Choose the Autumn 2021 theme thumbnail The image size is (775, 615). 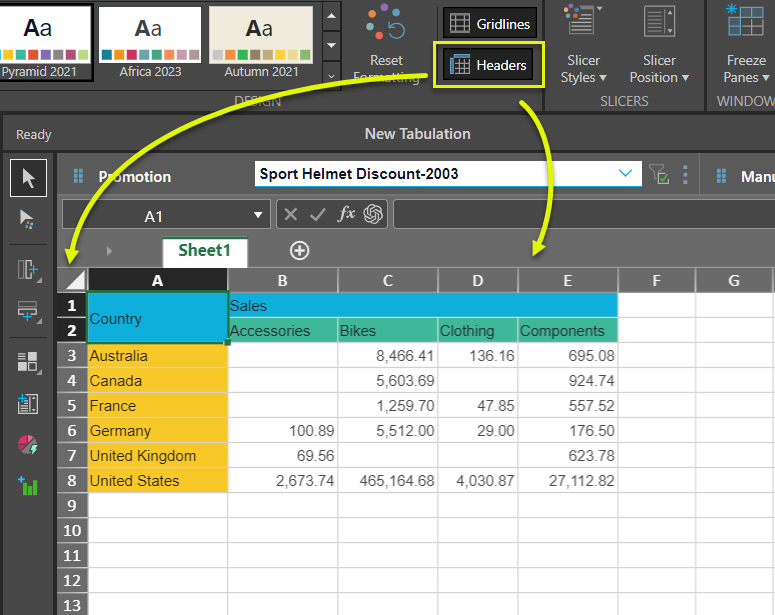click(x=259, y=41)
